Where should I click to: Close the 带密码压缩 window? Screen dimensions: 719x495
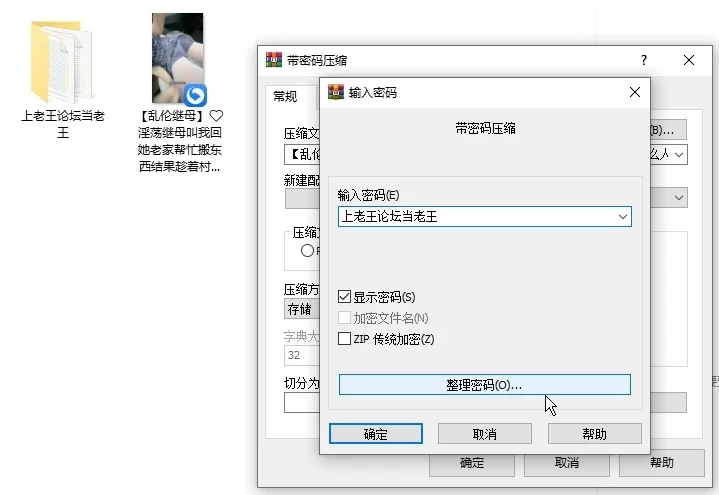click(x=689, y=60)
